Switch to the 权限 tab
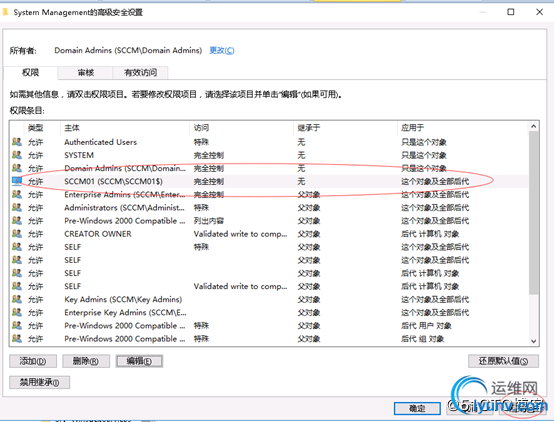This screenshot has width=554, height=422. (30, 72)
